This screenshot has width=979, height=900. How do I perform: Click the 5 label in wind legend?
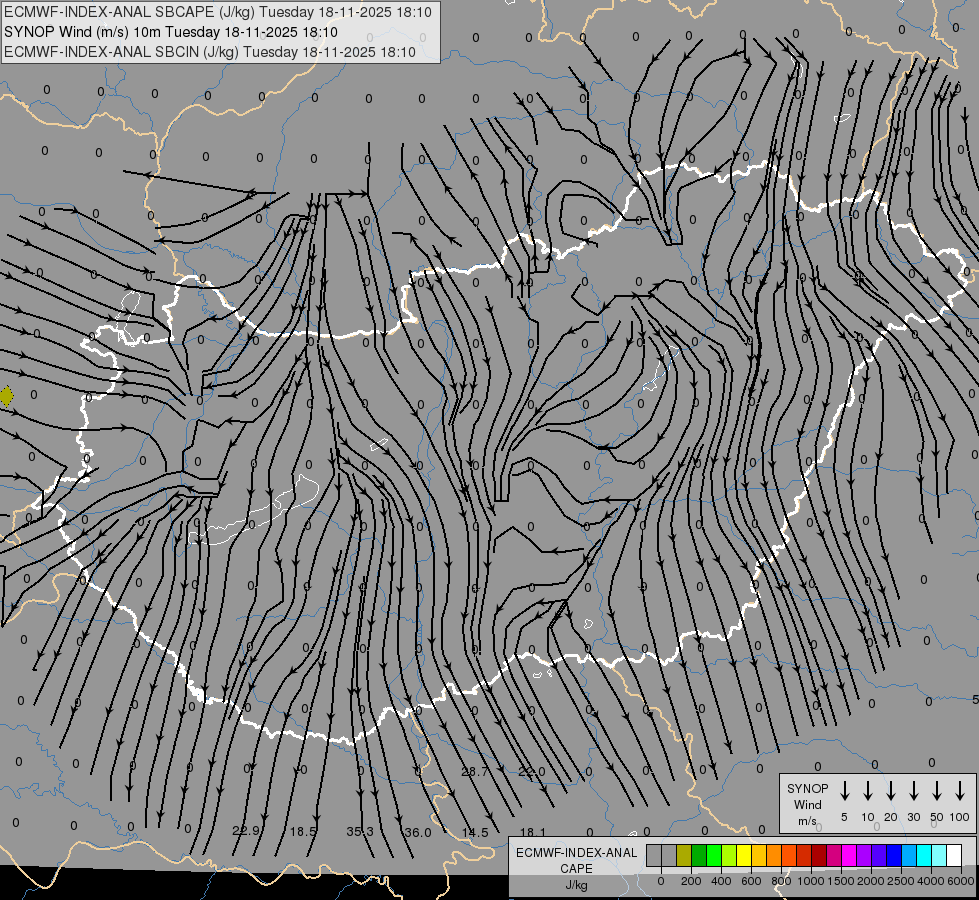[844, 817]
